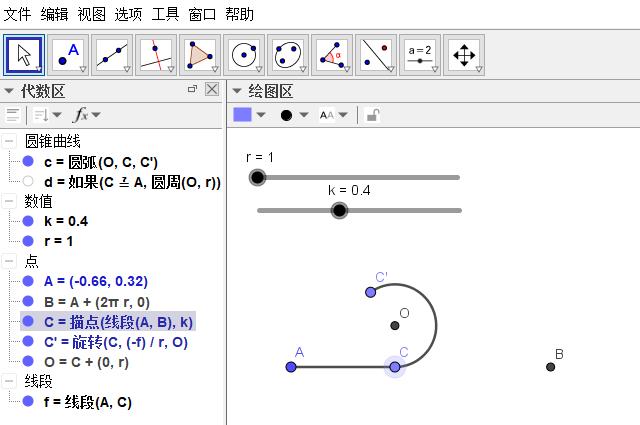
Task: Select the Angle tool
Action: (x=333, y=55)
